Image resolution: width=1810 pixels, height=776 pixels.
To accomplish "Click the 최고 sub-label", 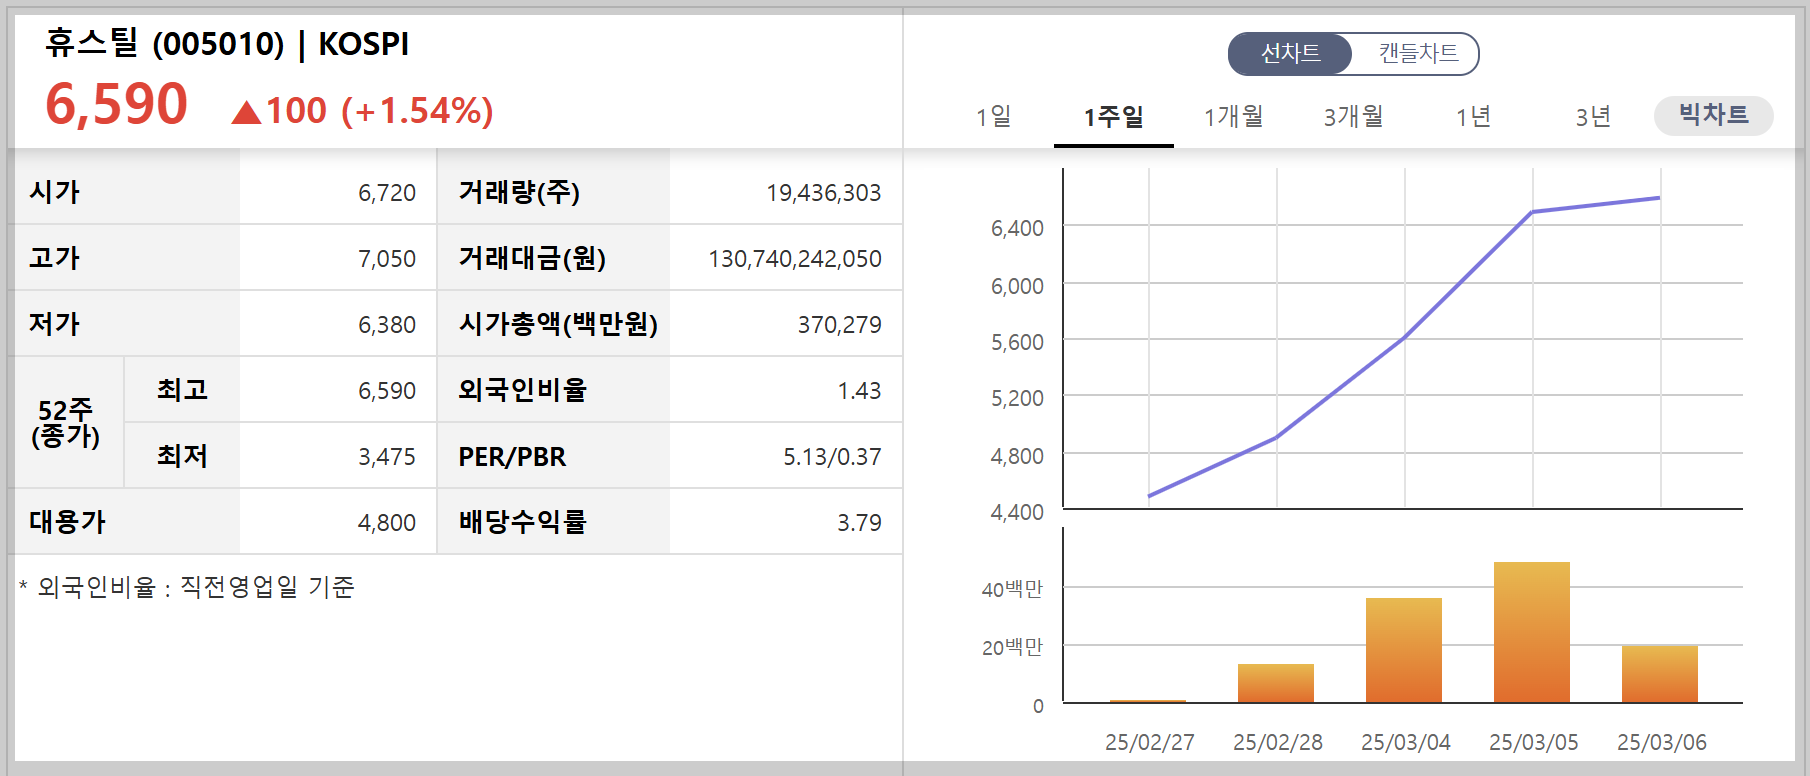I will [x=182, y=390].
